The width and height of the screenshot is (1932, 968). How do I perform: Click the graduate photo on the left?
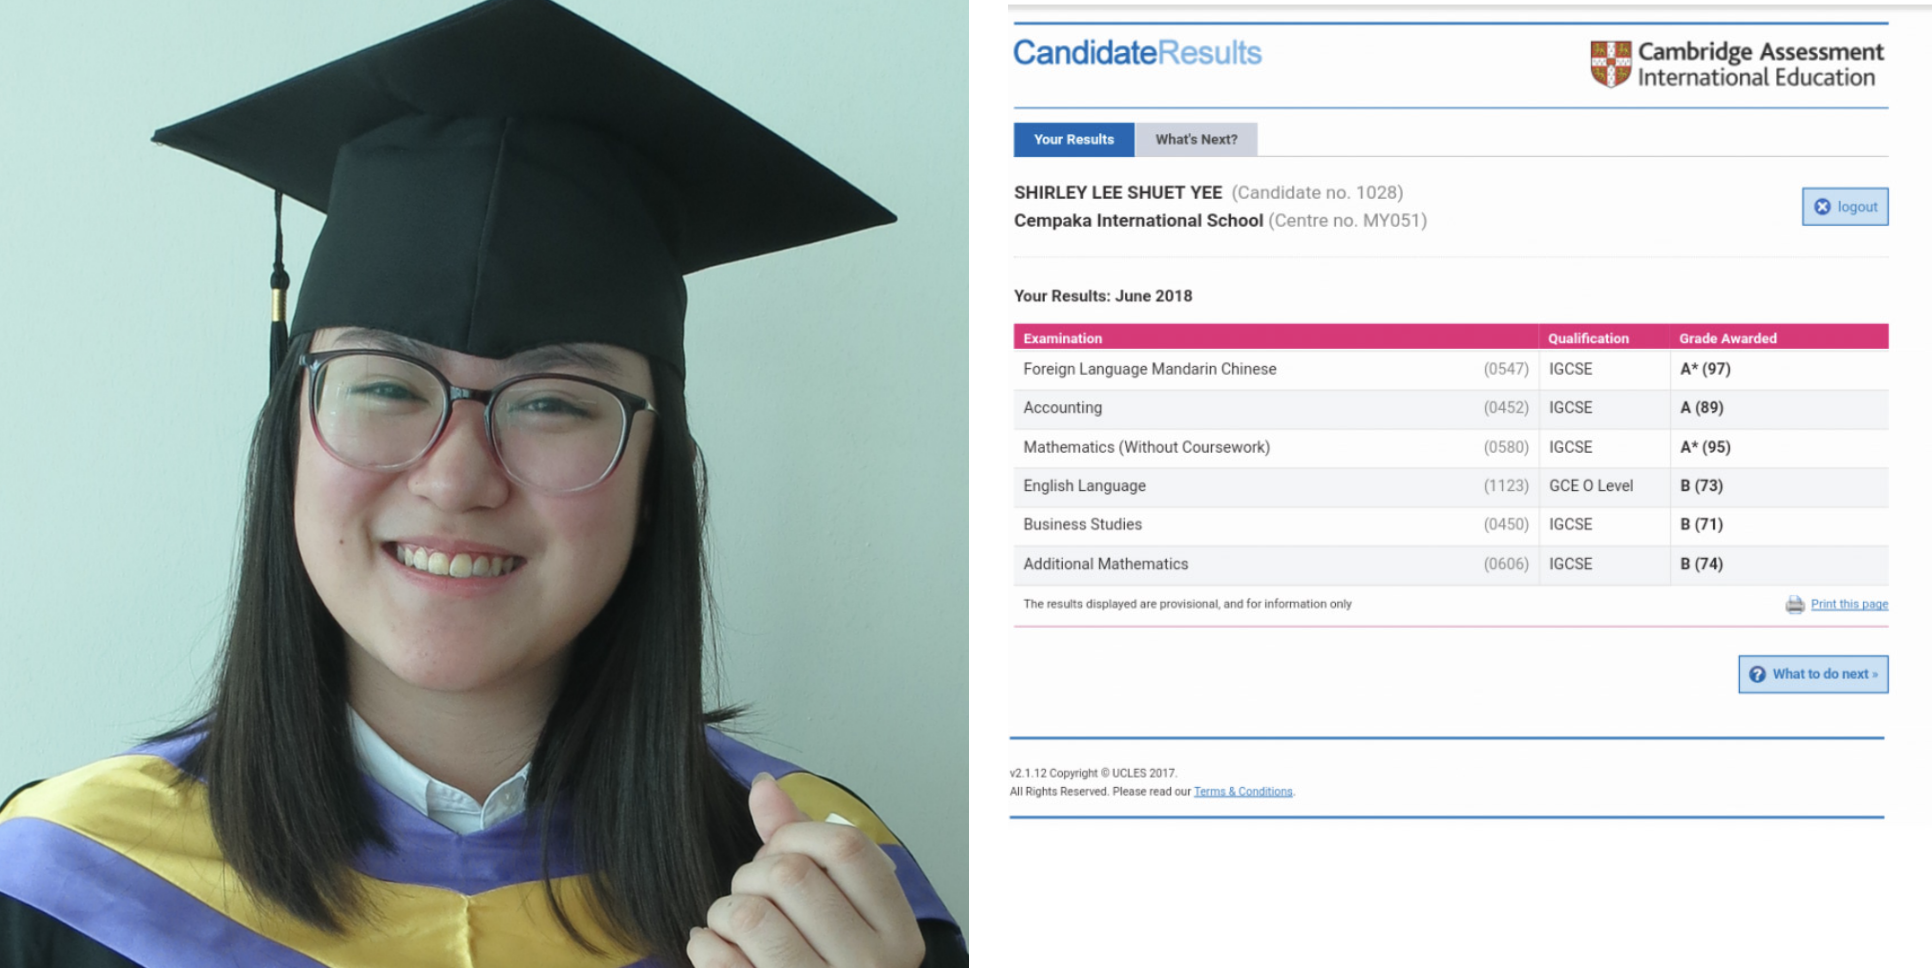[x=484, y=484]
